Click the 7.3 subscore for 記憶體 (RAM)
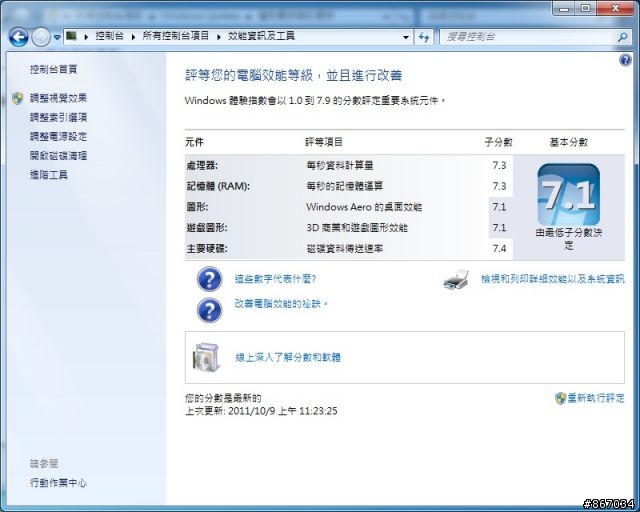Image resolution: width=640 pixels, height=512 pixels. click(499, 186)
